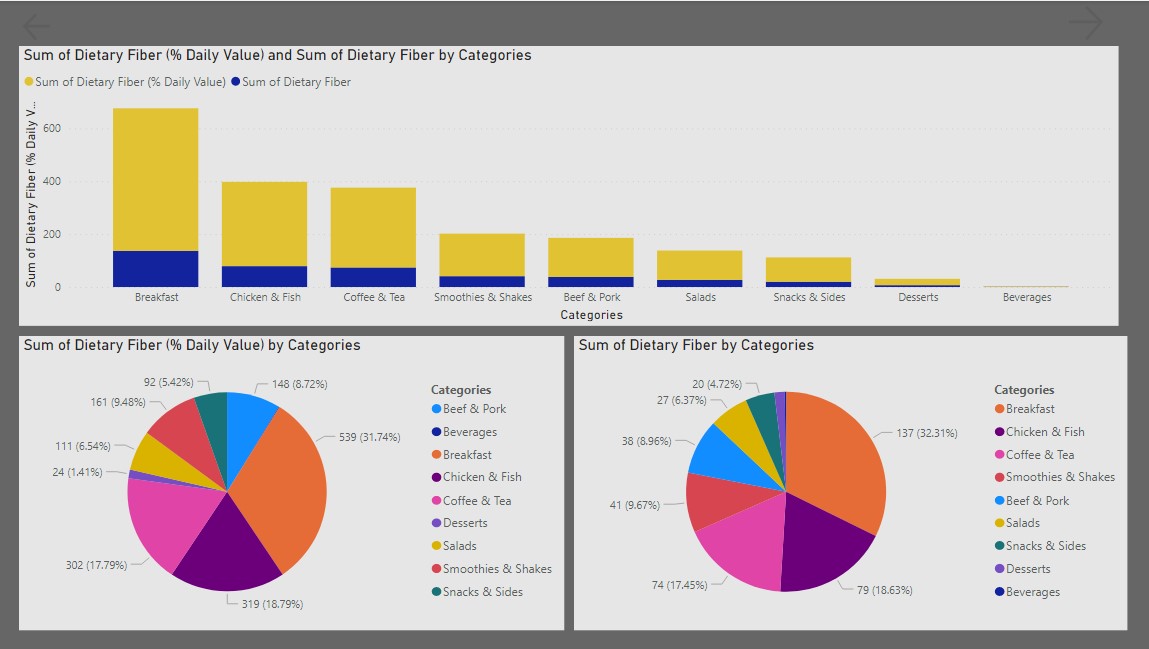Select the Breakfast yellow bar segment
The width and height of the screenshot is (1149, 649).
coord(155,179)
